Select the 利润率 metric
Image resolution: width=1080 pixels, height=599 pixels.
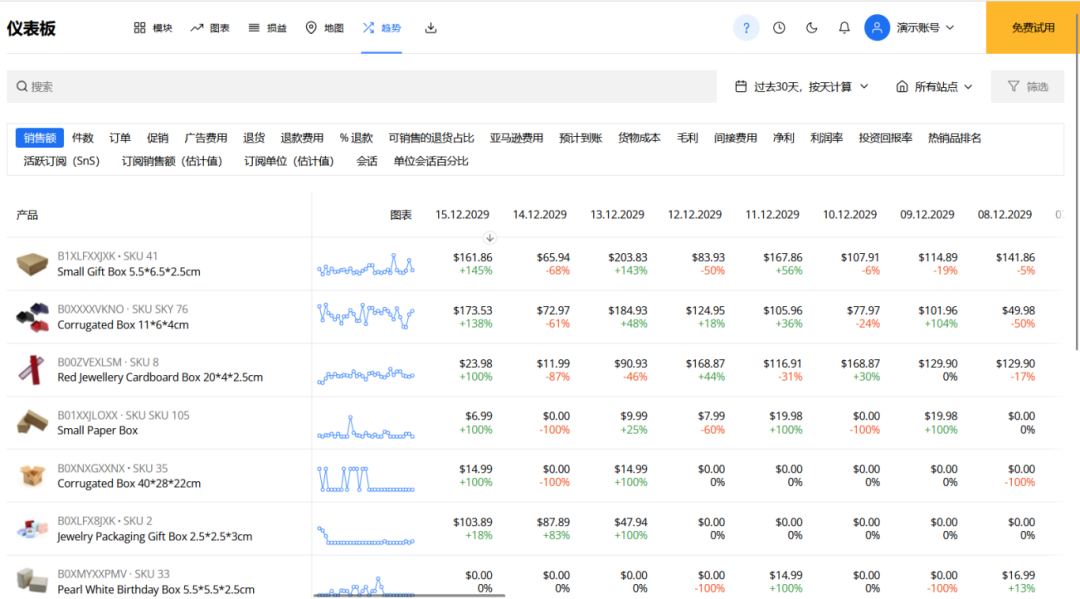[x=827, y=138]
